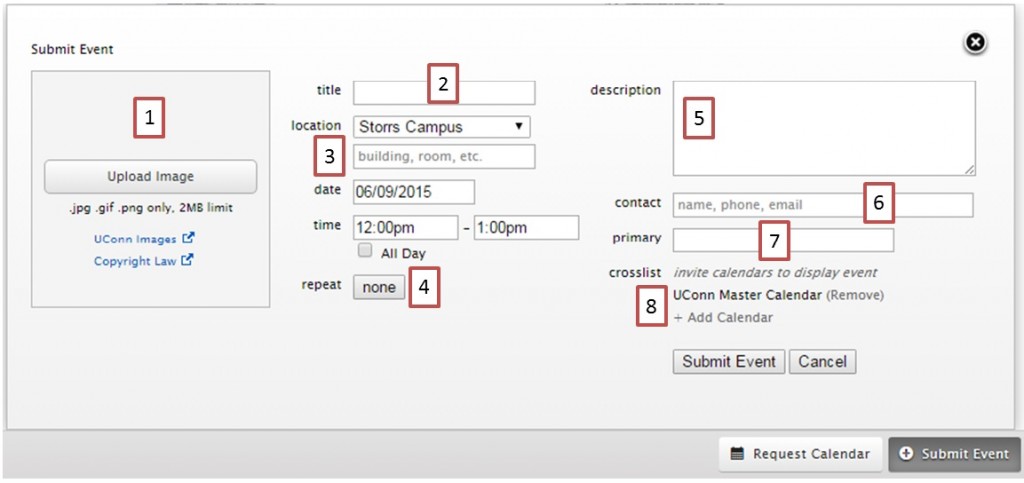The width and height of the screenshot is (1024, 483).
Task: Click the calendar icon on Request Calendar
Action: (x=737, y=454)
